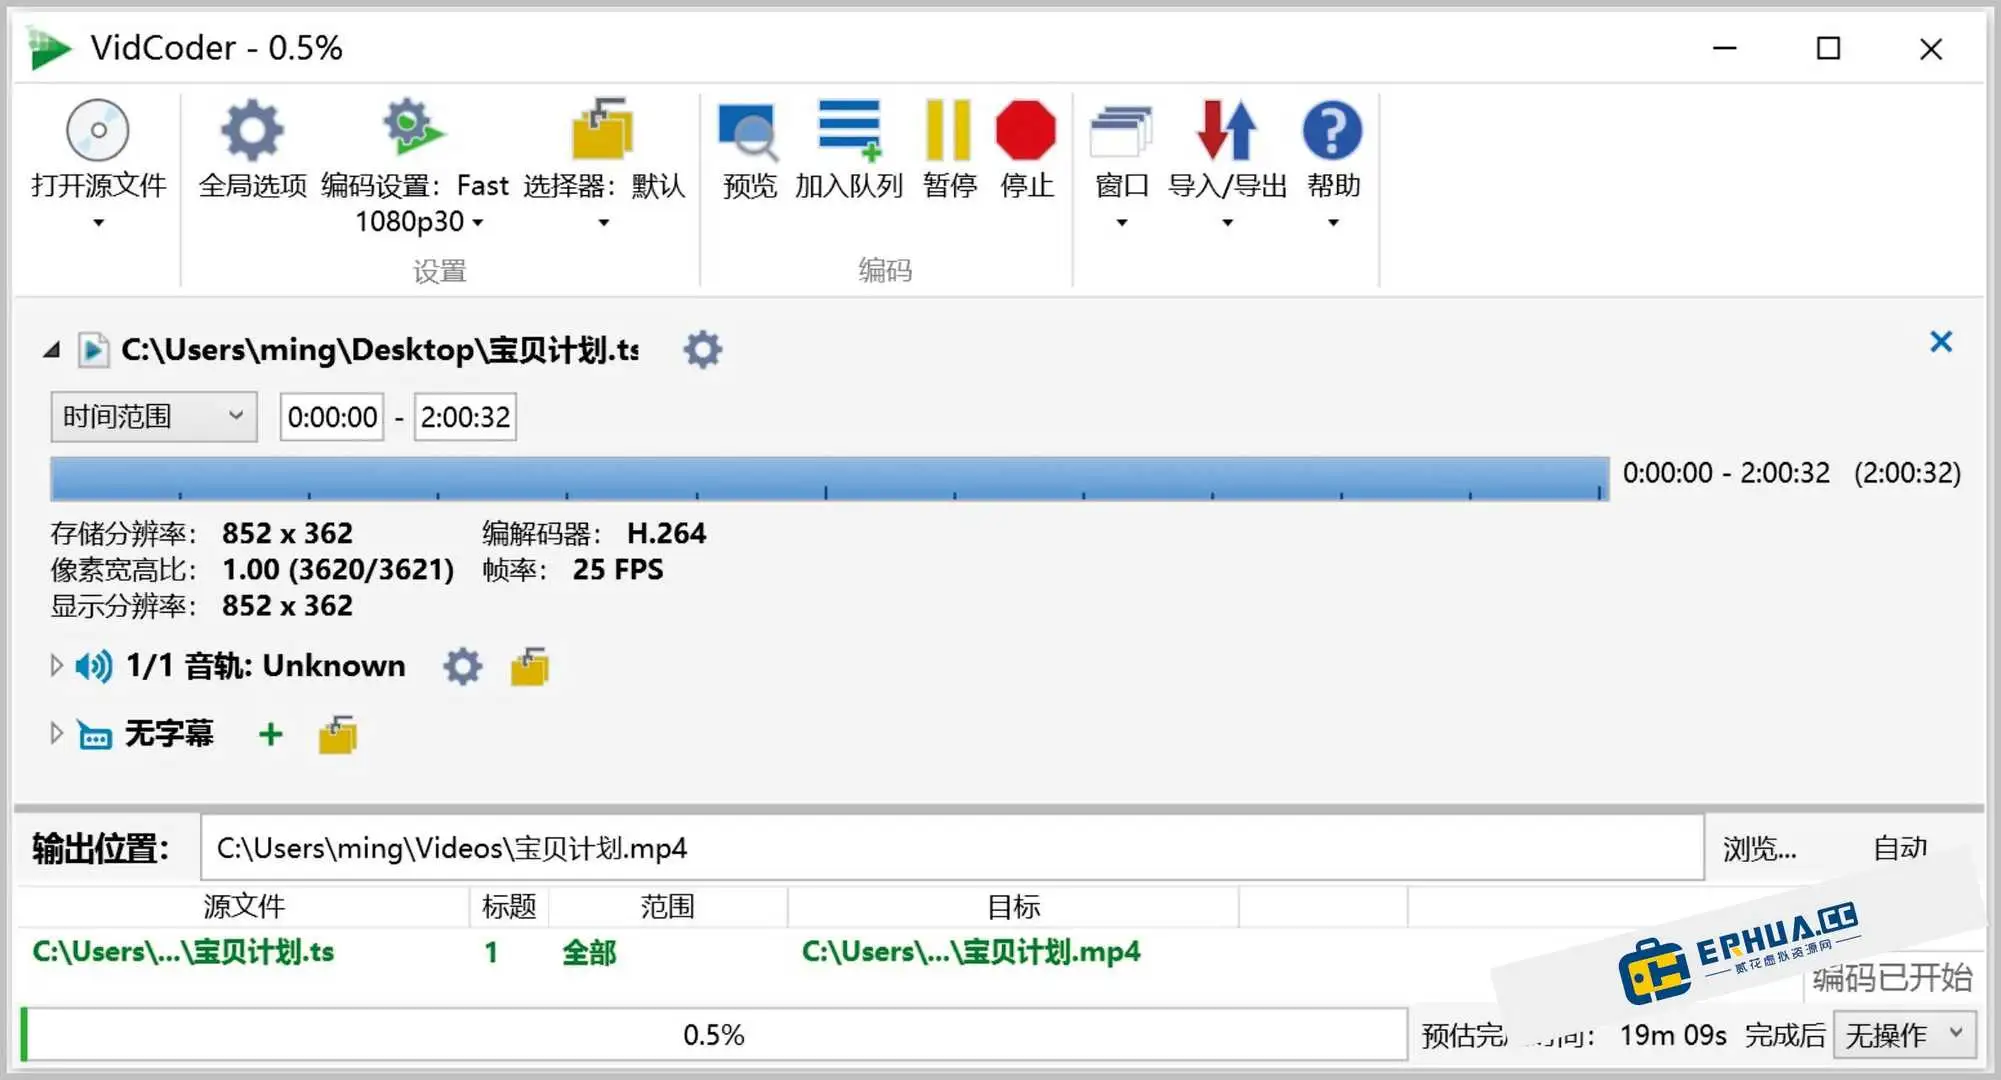
Task: Open the 导入/导出 import/export menu
Action: pos(1227,160)
